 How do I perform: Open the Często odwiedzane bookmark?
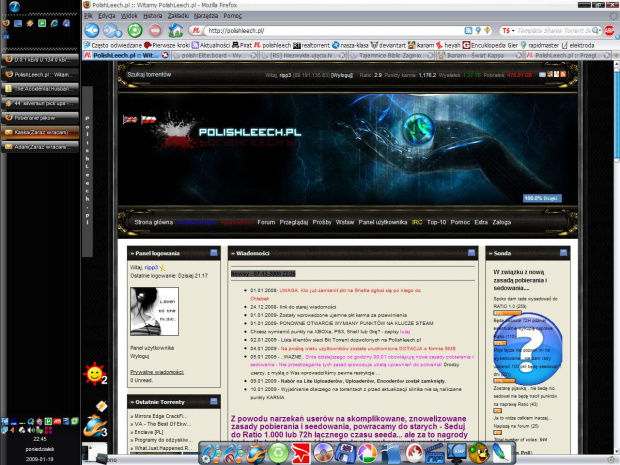click(x=113, y=45)
